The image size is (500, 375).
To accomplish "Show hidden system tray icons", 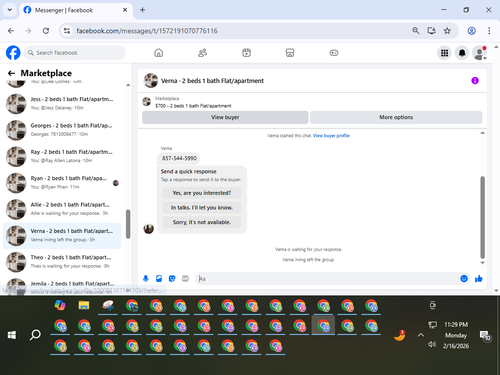I will (x=421, y=335).
